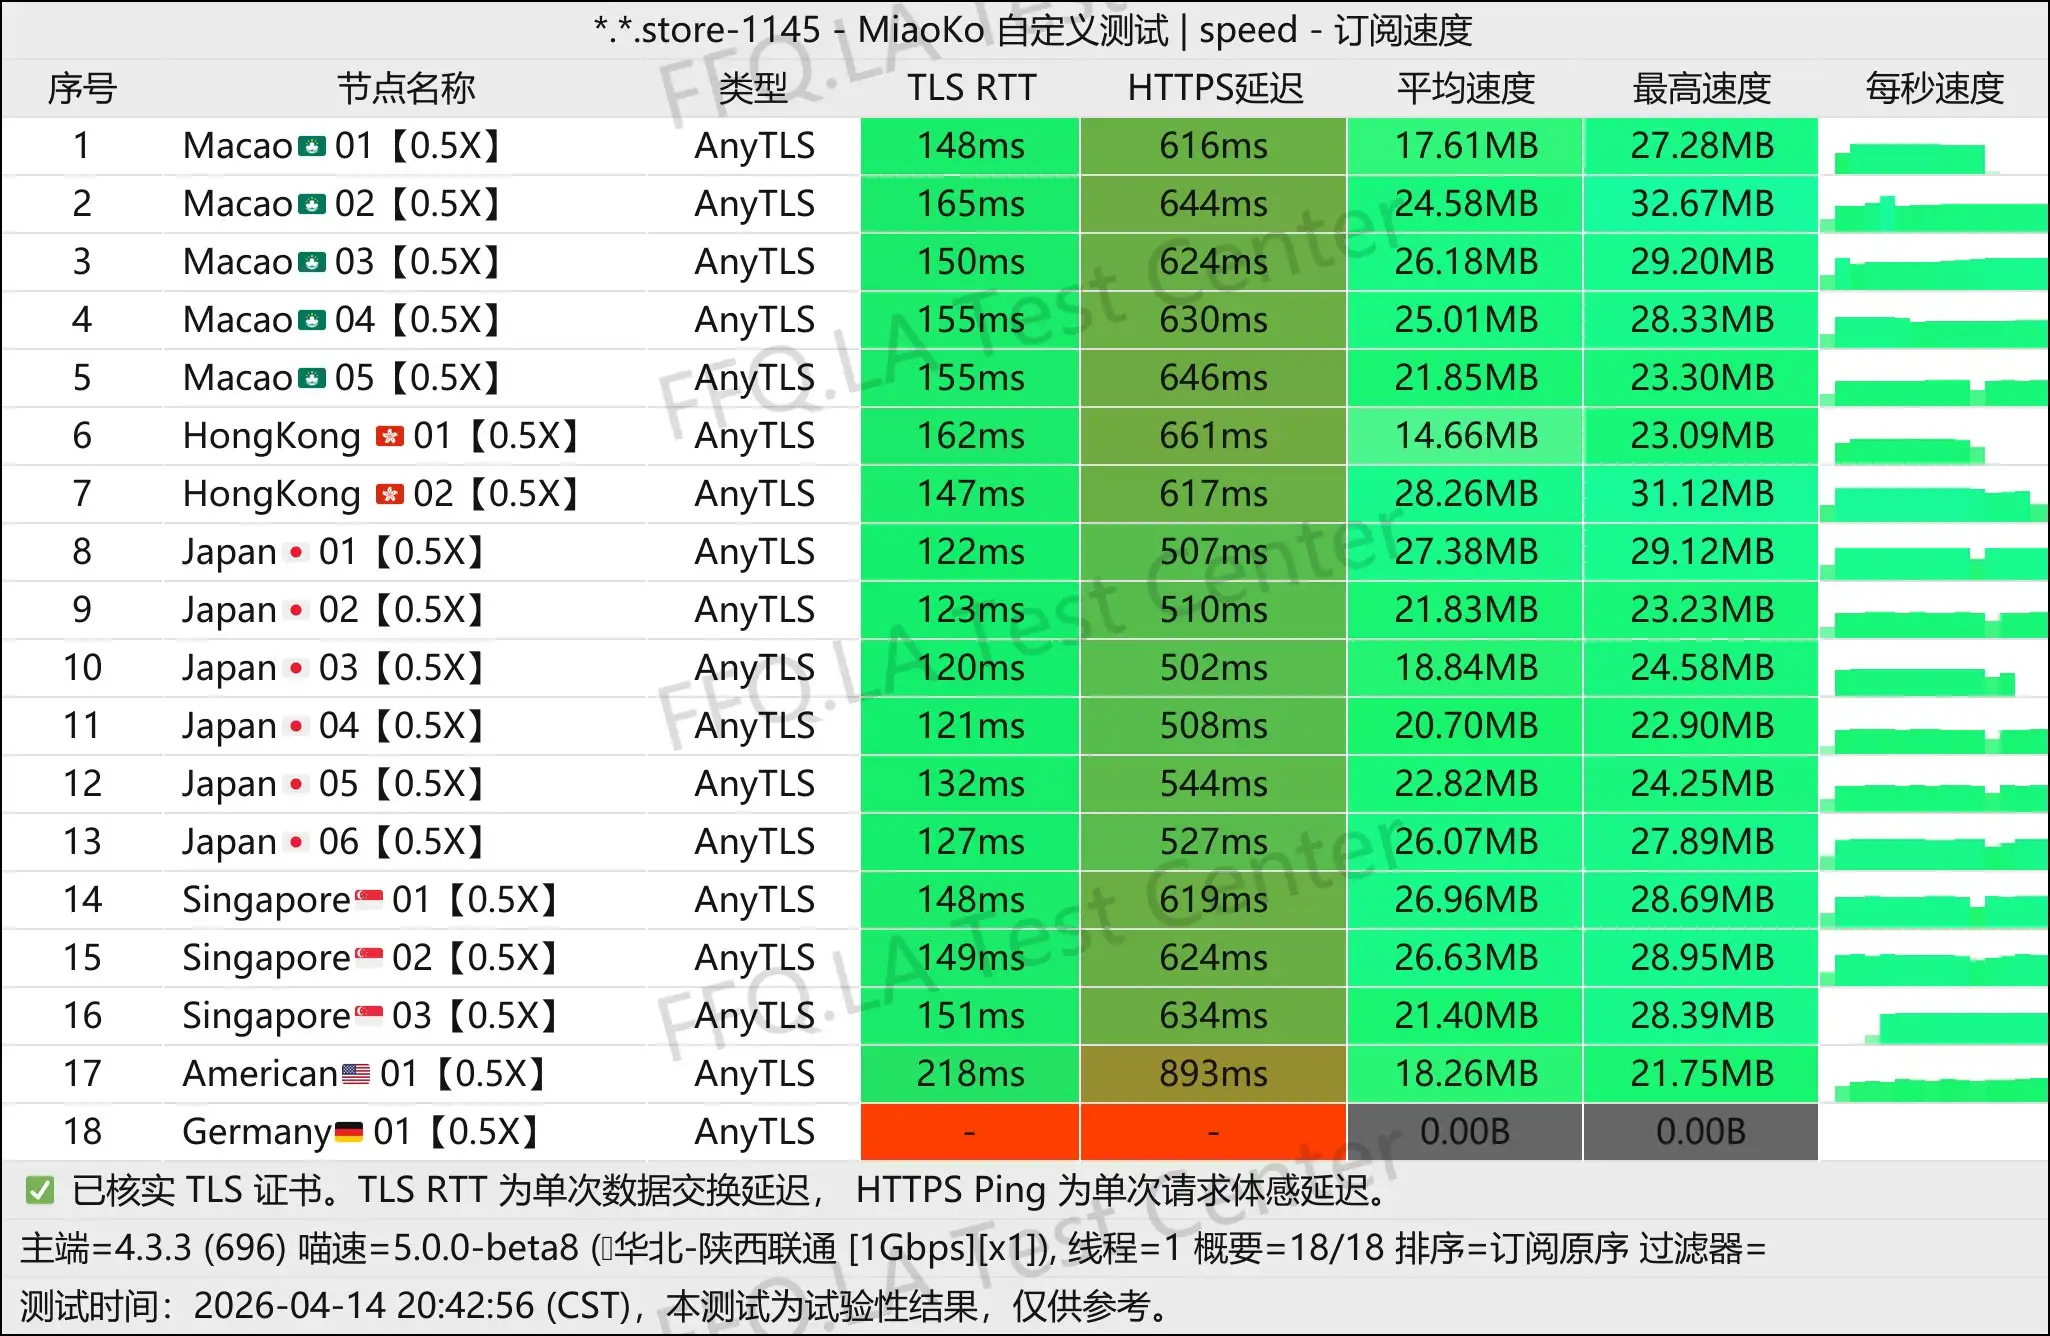The image size is (2050, 1336).
Task: Click the 644ms HTTPS delay cell
Action: [x=1213, y=205]
